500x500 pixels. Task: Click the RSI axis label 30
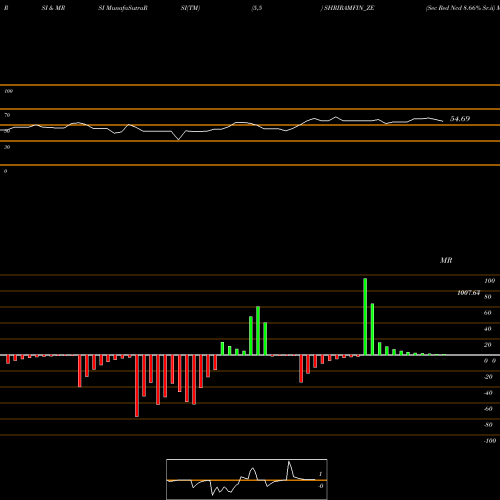(7, 147)
